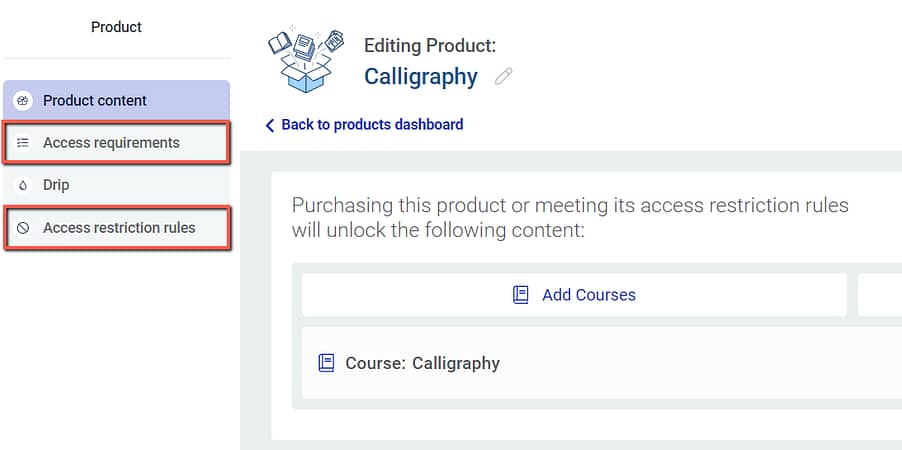This screenshot has height=450, width=902.
Task: Click the Editing Product heading label
Action: 430,45
